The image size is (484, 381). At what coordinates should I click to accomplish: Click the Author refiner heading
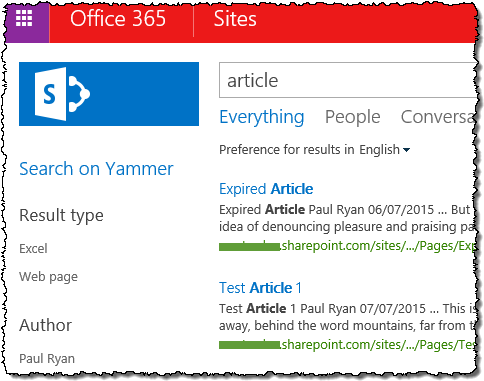pyautogui.click(x=45, y=325)
